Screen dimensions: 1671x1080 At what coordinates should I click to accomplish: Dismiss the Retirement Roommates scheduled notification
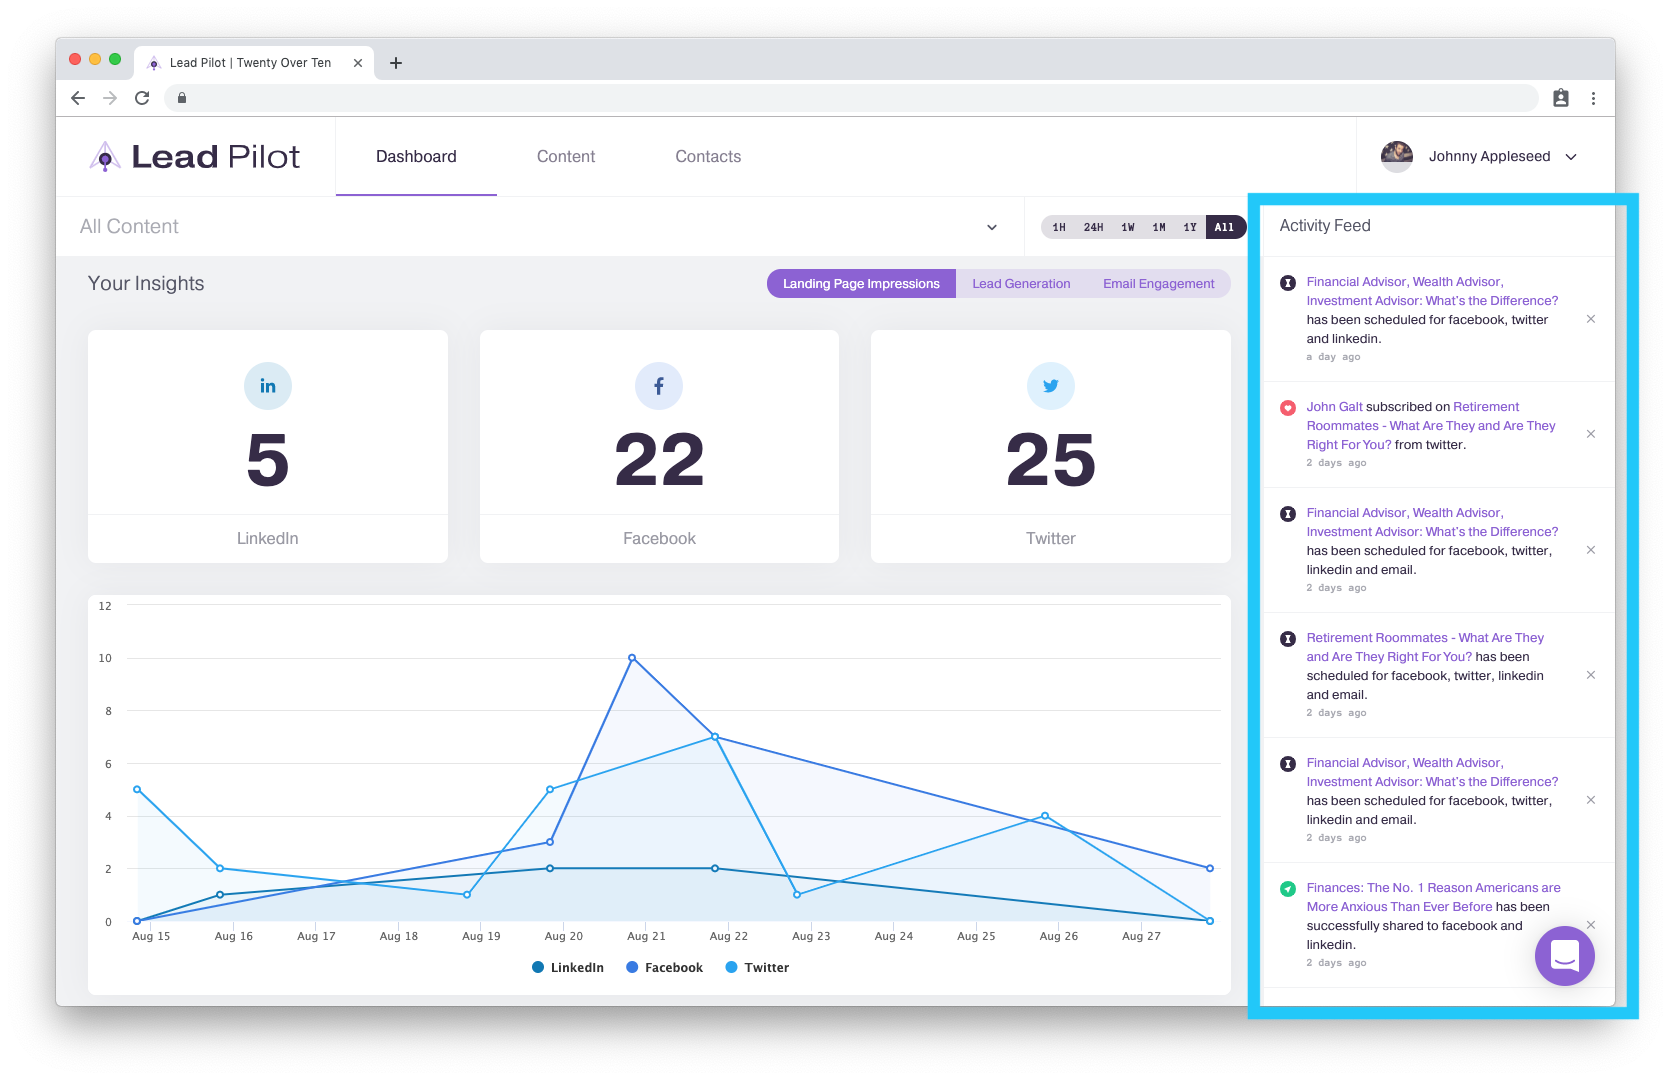coord(1591,675)
